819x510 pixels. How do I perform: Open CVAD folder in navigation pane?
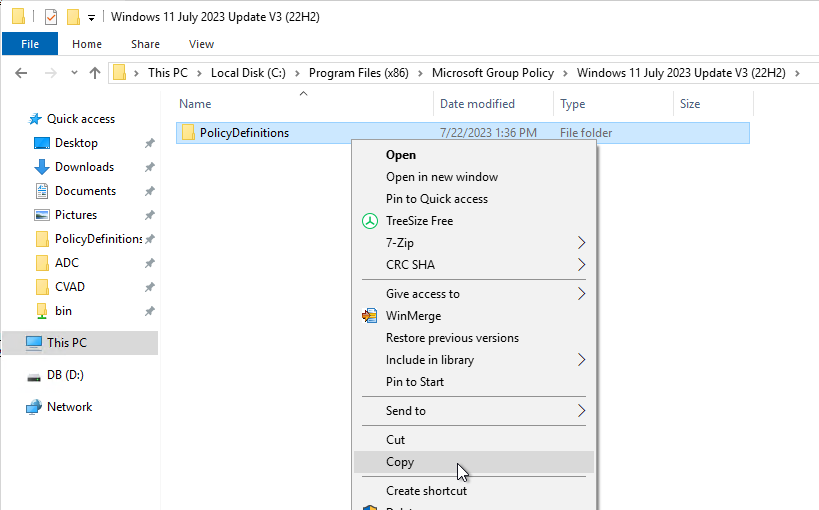(x=69, y=287)
